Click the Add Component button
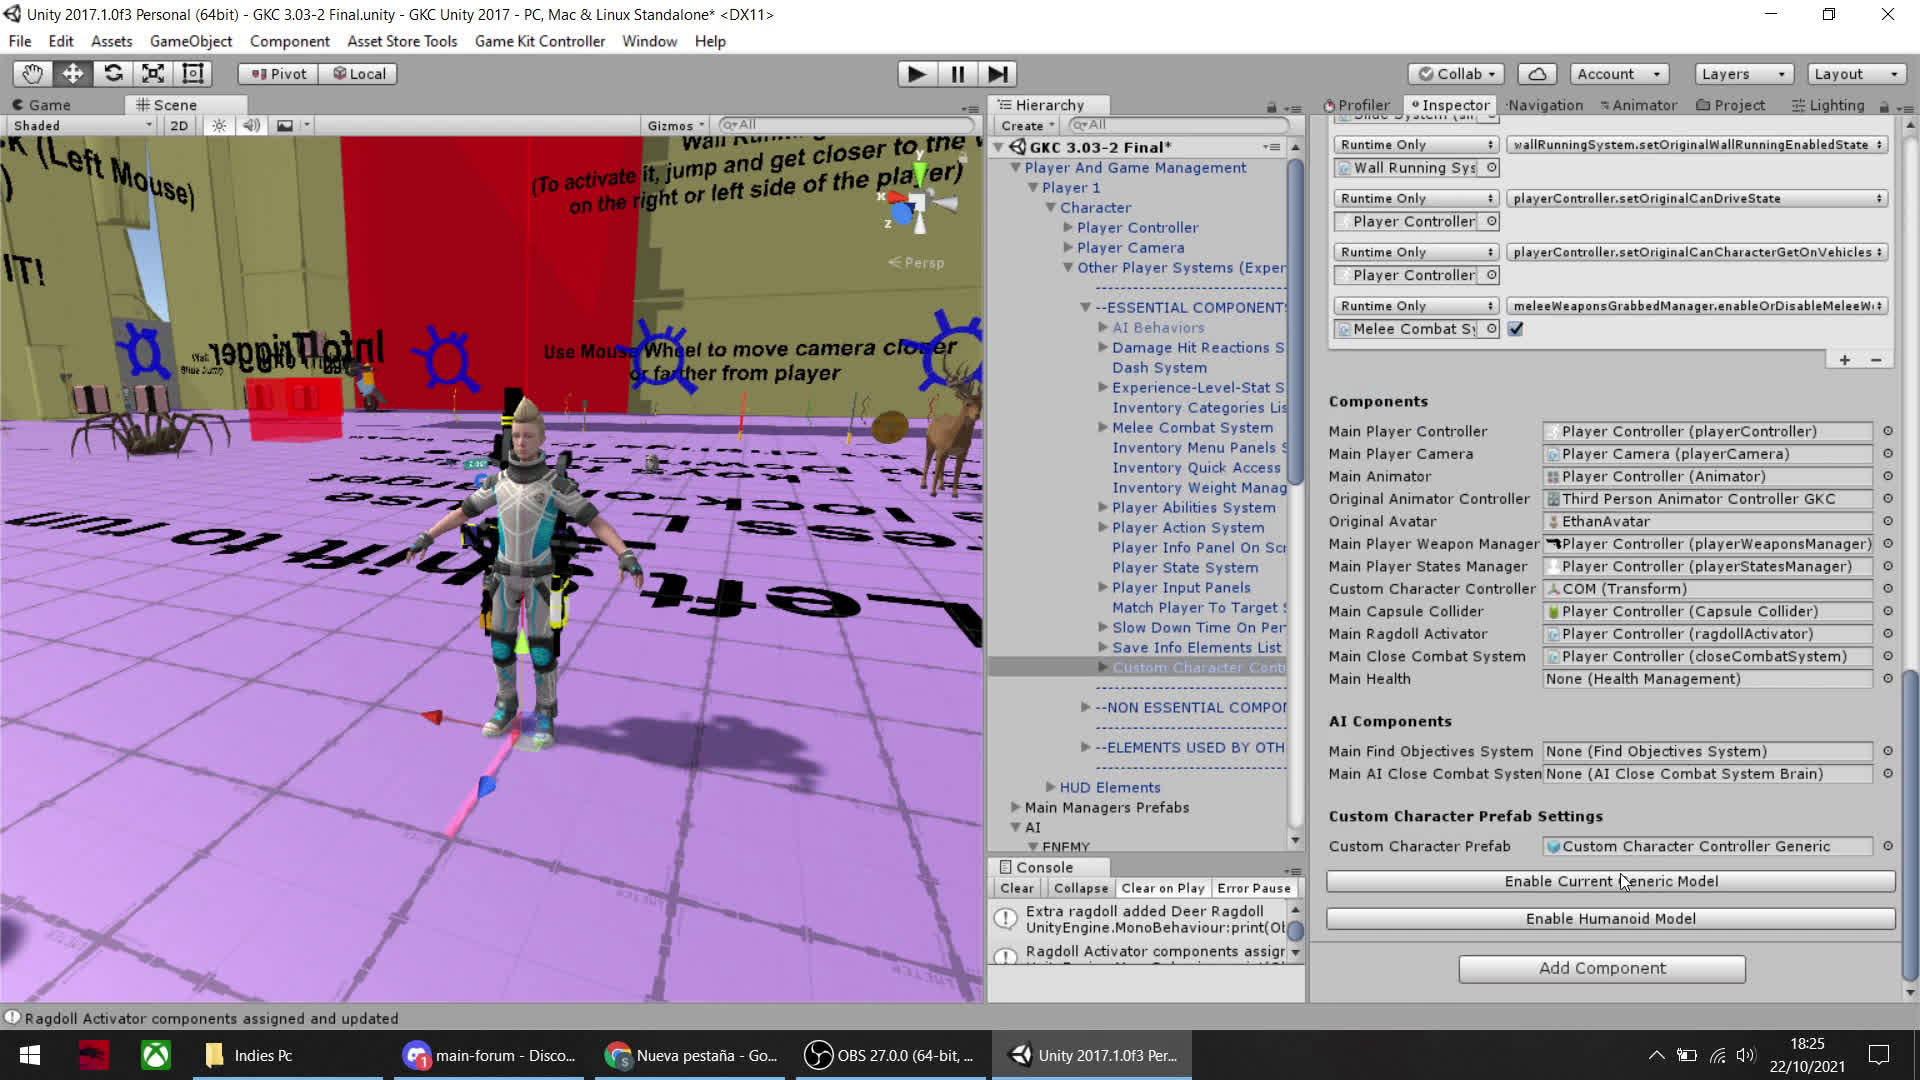This screenshot has height=1080, width=1920. coord(1601,968)
